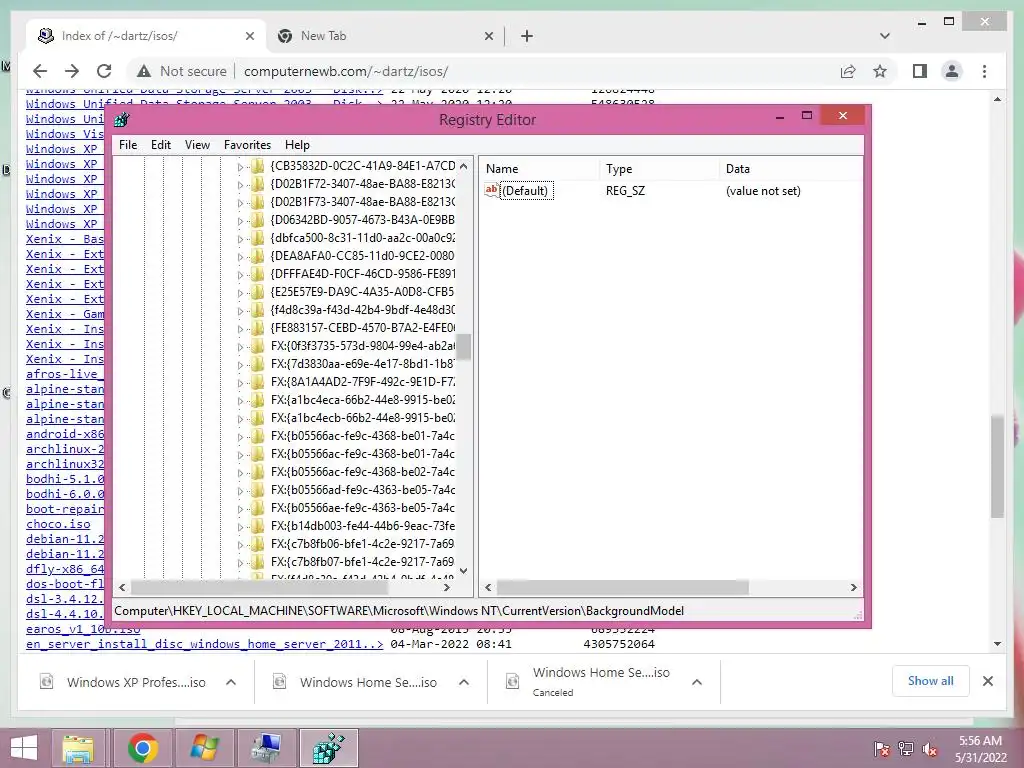Open options for Windows XP Profes....iso download
The height and width of the screenshot is (768, 1024).
click(x=231, y=682)
